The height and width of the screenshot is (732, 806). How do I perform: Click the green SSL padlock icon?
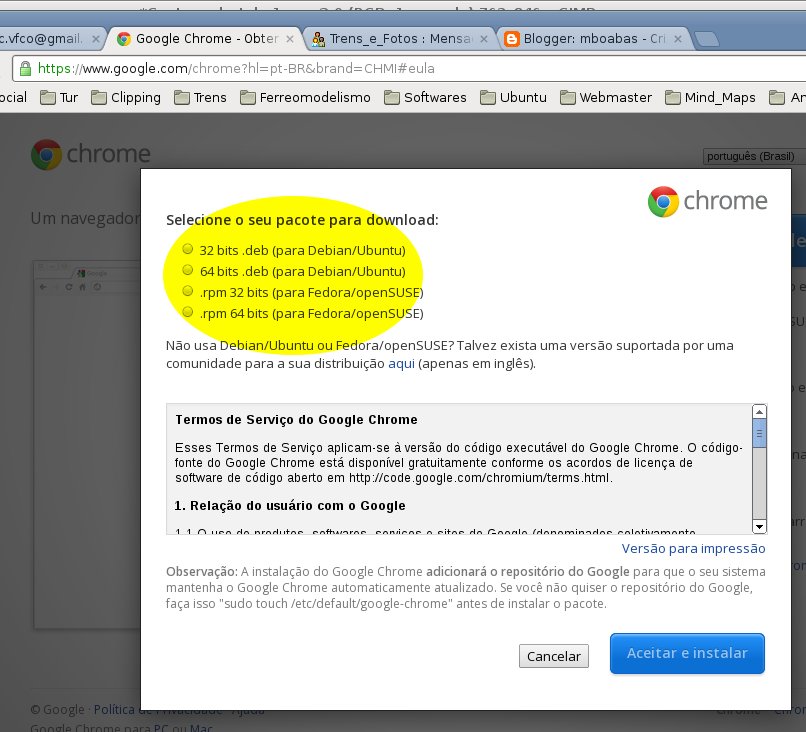tap(25, 68)
